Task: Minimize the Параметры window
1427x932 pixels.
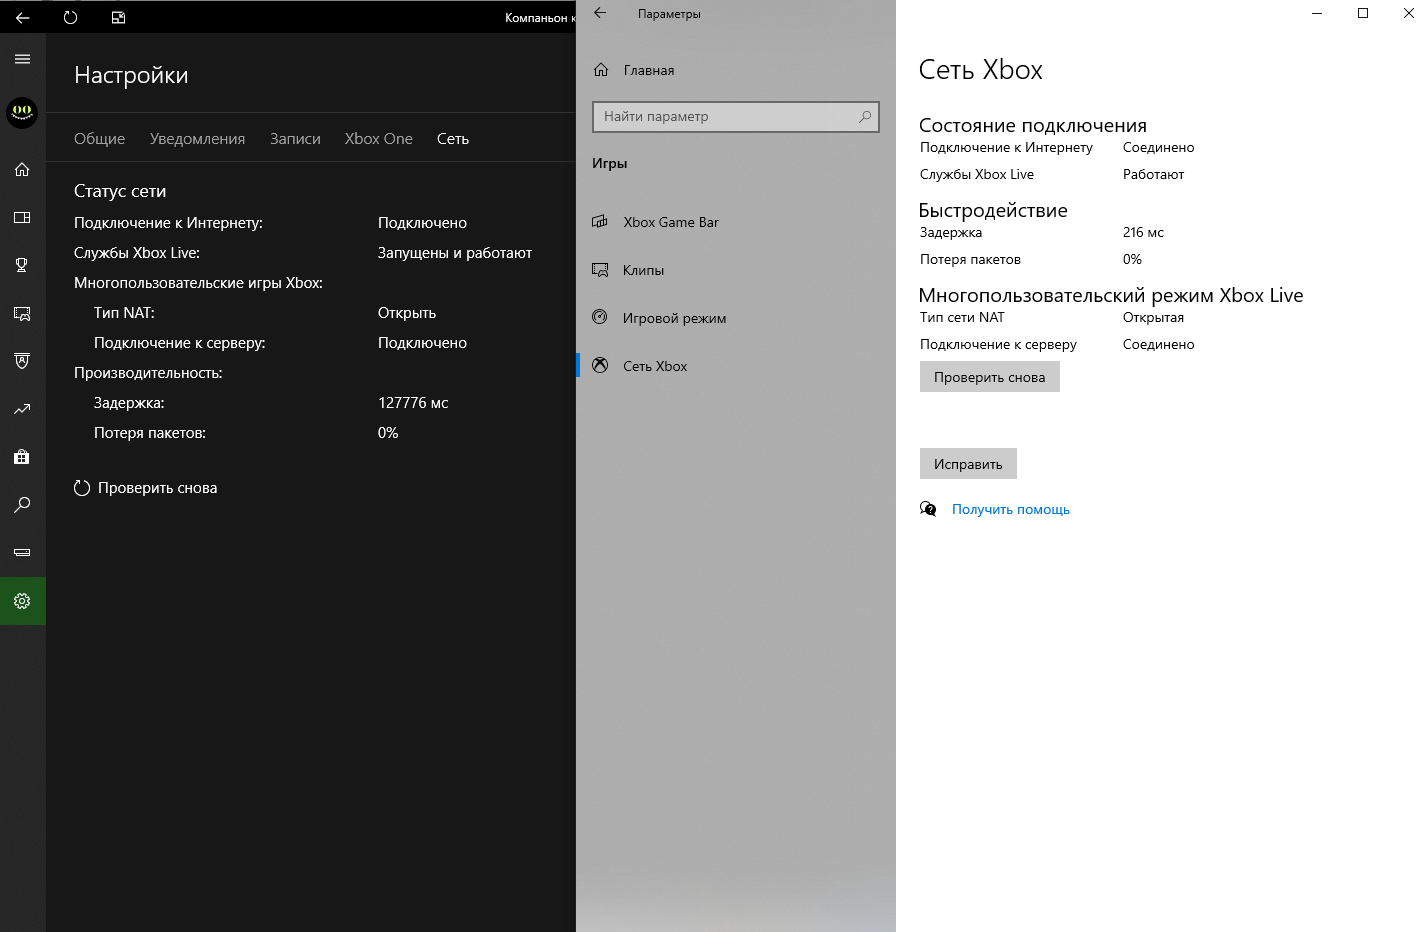Action: (1317, 13)
